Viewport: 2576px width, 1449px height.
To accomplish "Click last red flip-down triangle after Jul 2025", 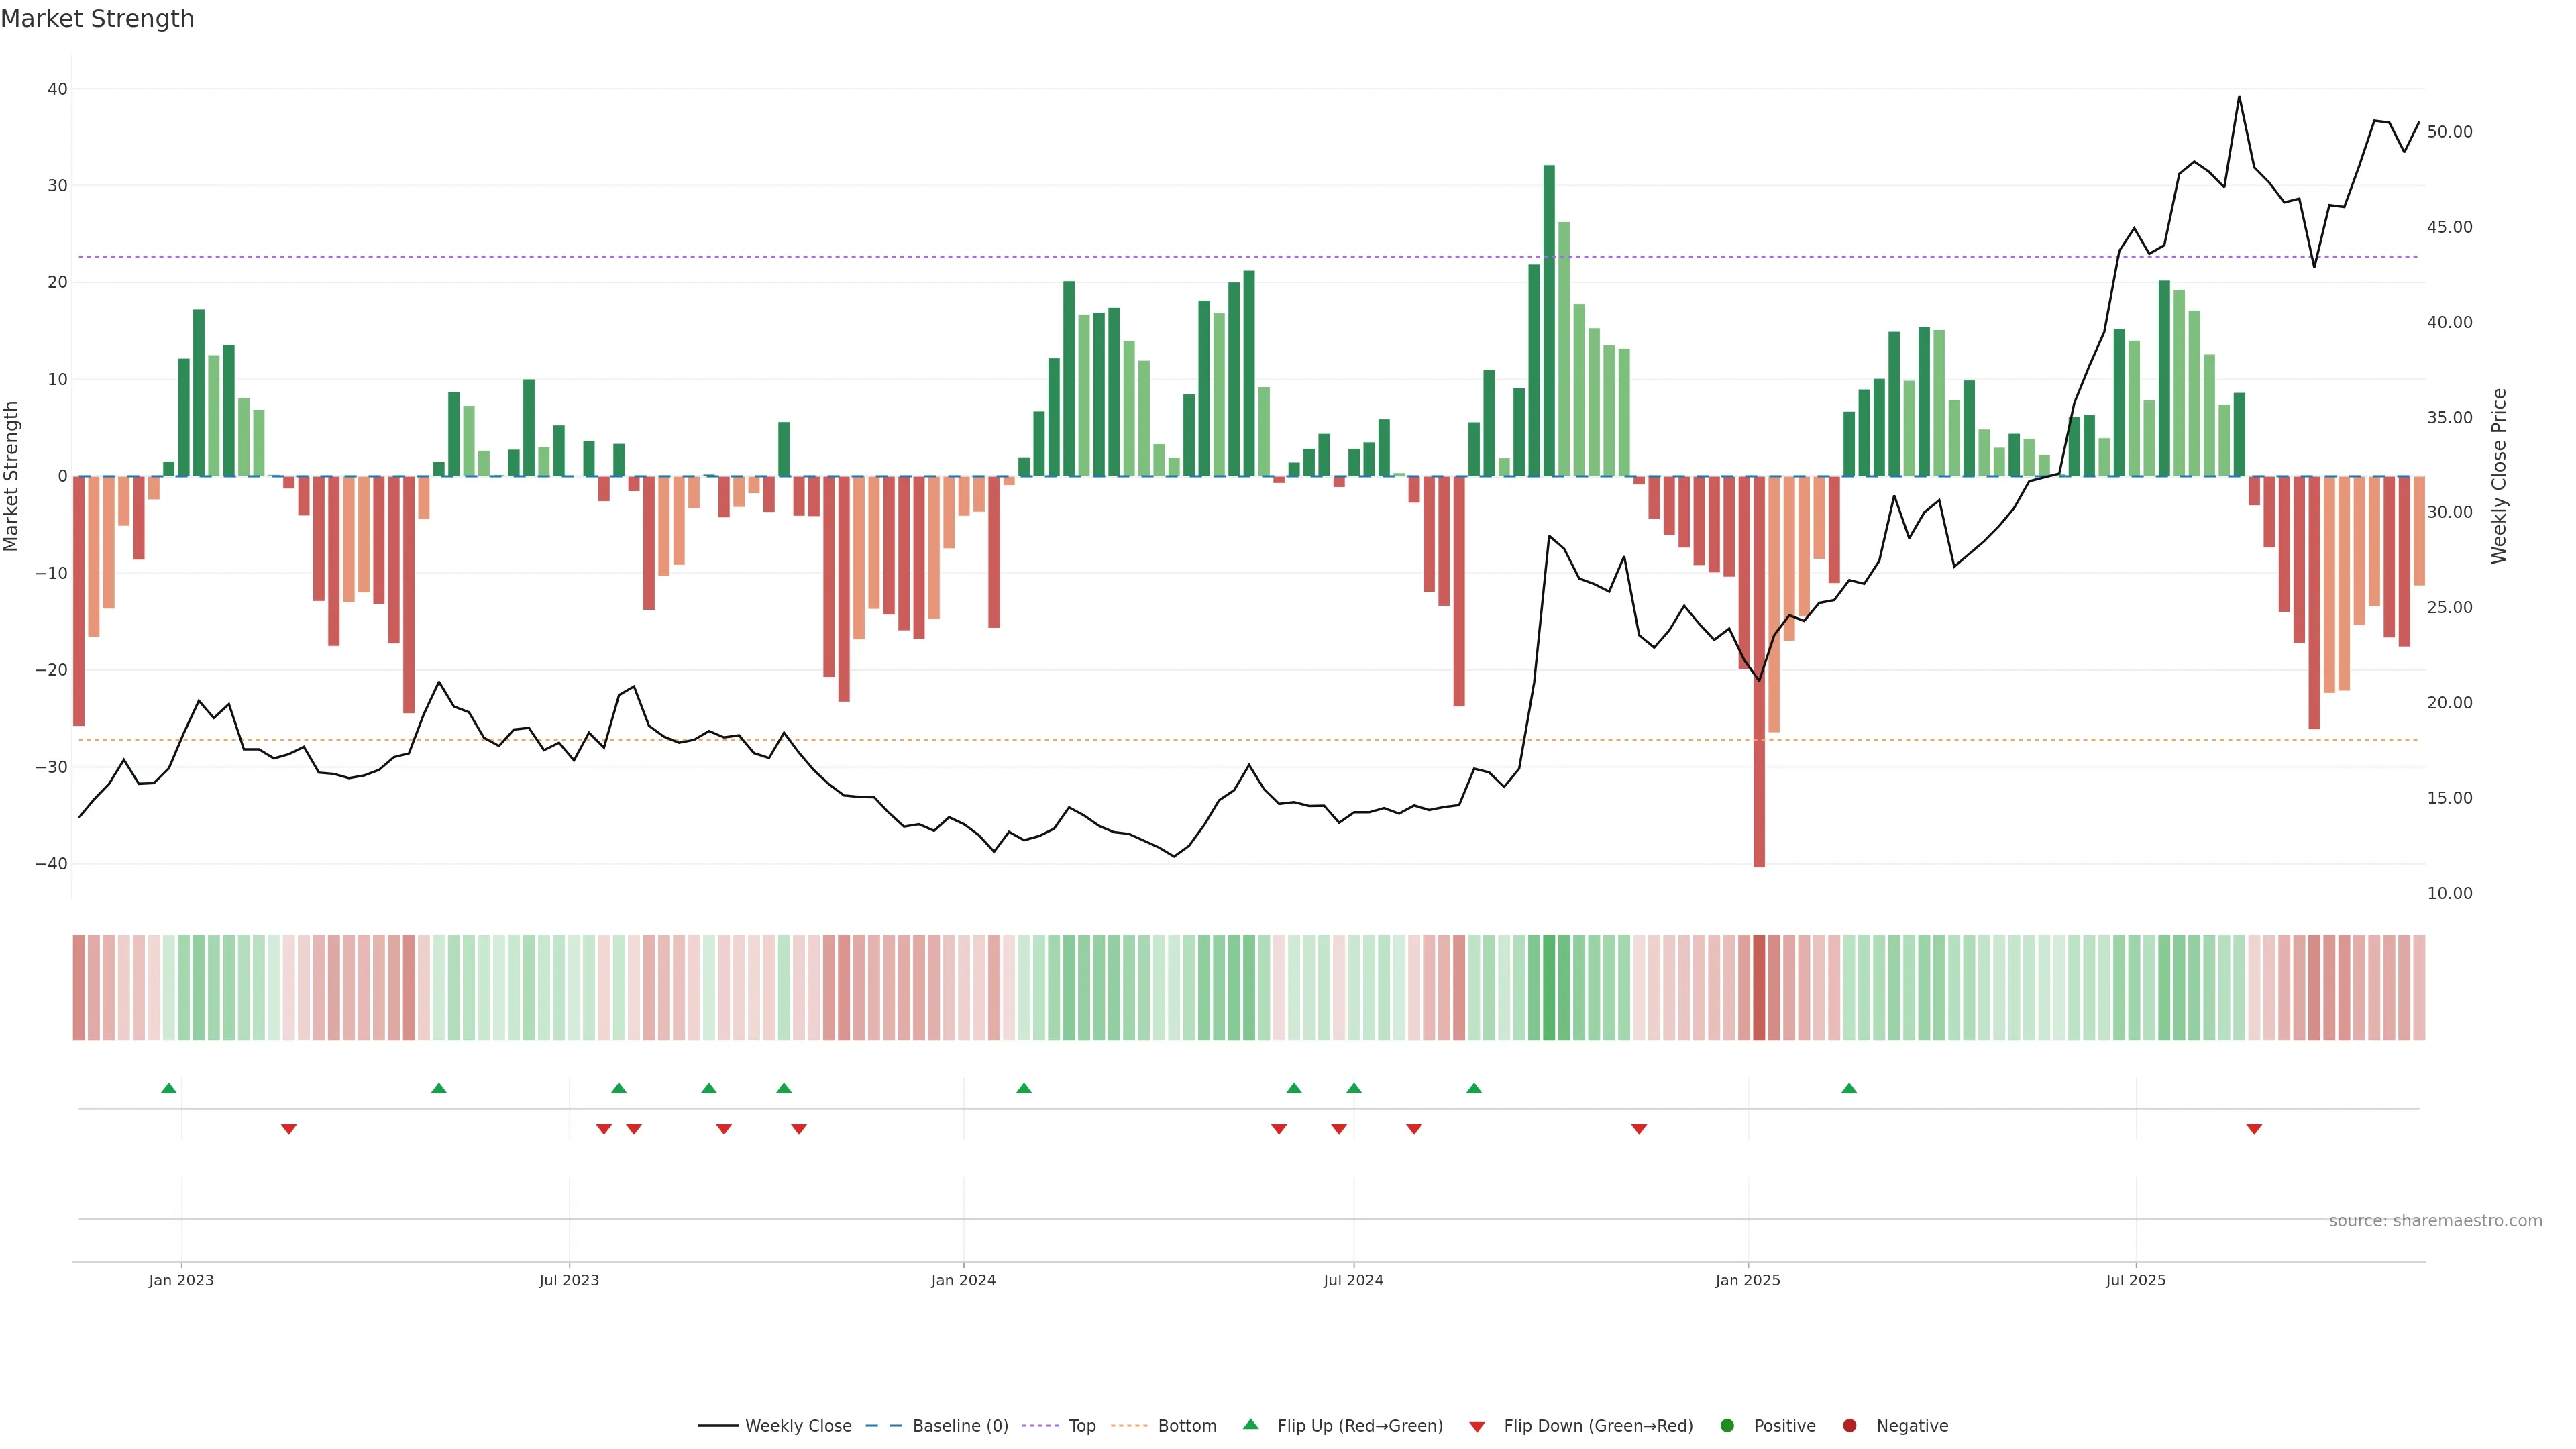I will point(2254,1129).
